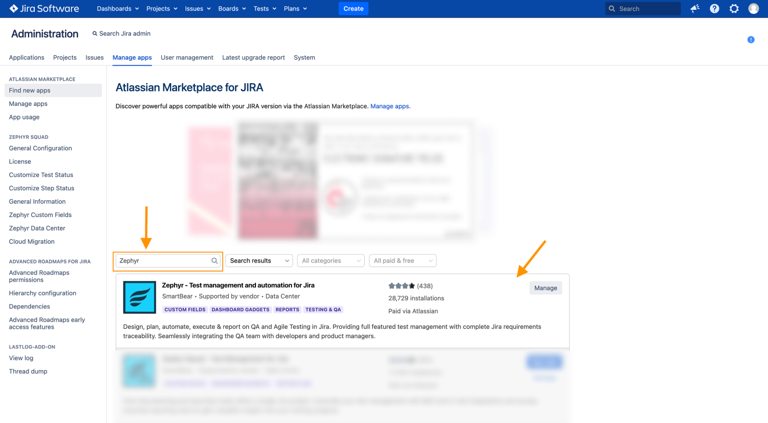
Task: Open the administration gear icon
Action: 734,8
